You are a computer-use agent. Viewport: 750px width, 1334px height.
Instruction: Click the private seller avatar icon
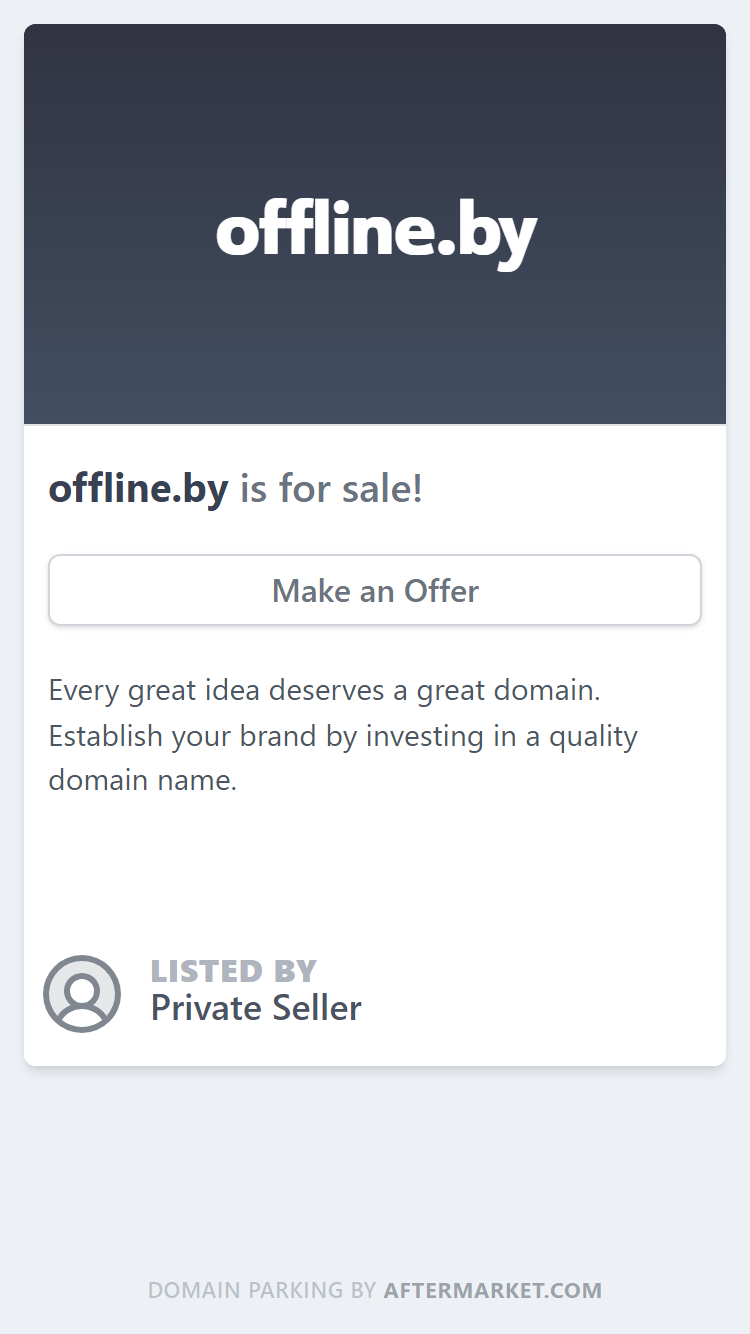point(82,994)
